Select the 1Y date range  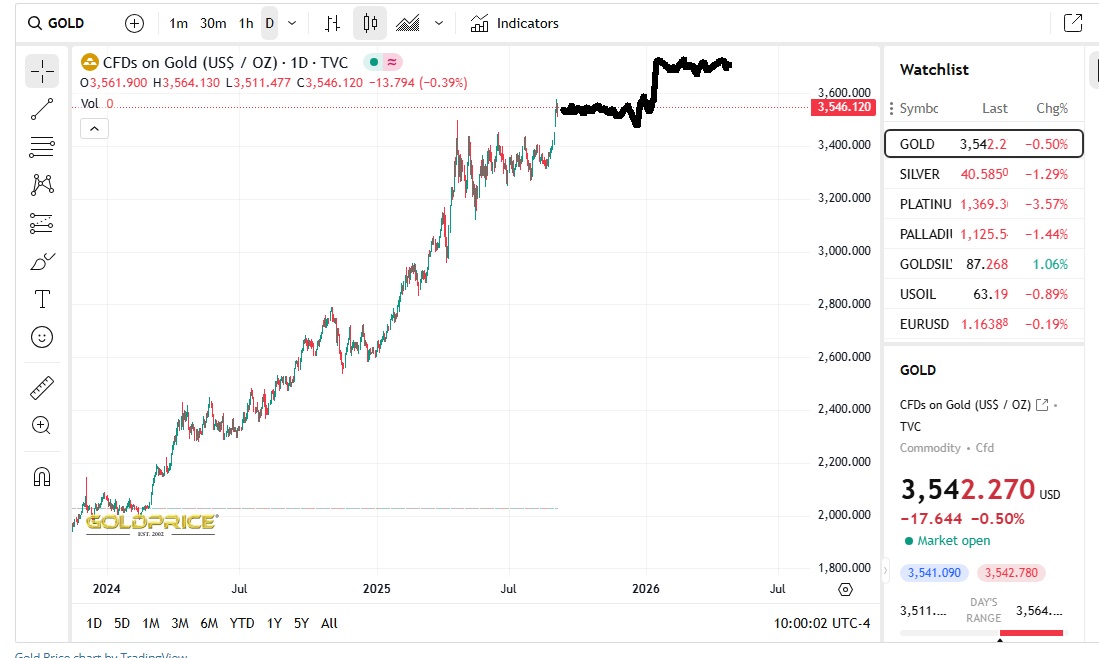click(x=274, y=623)
